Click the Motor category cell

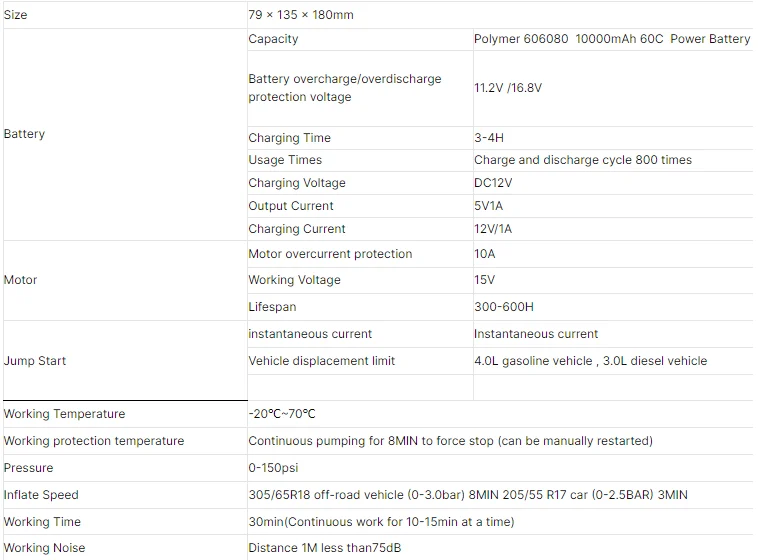coord(21,280)
